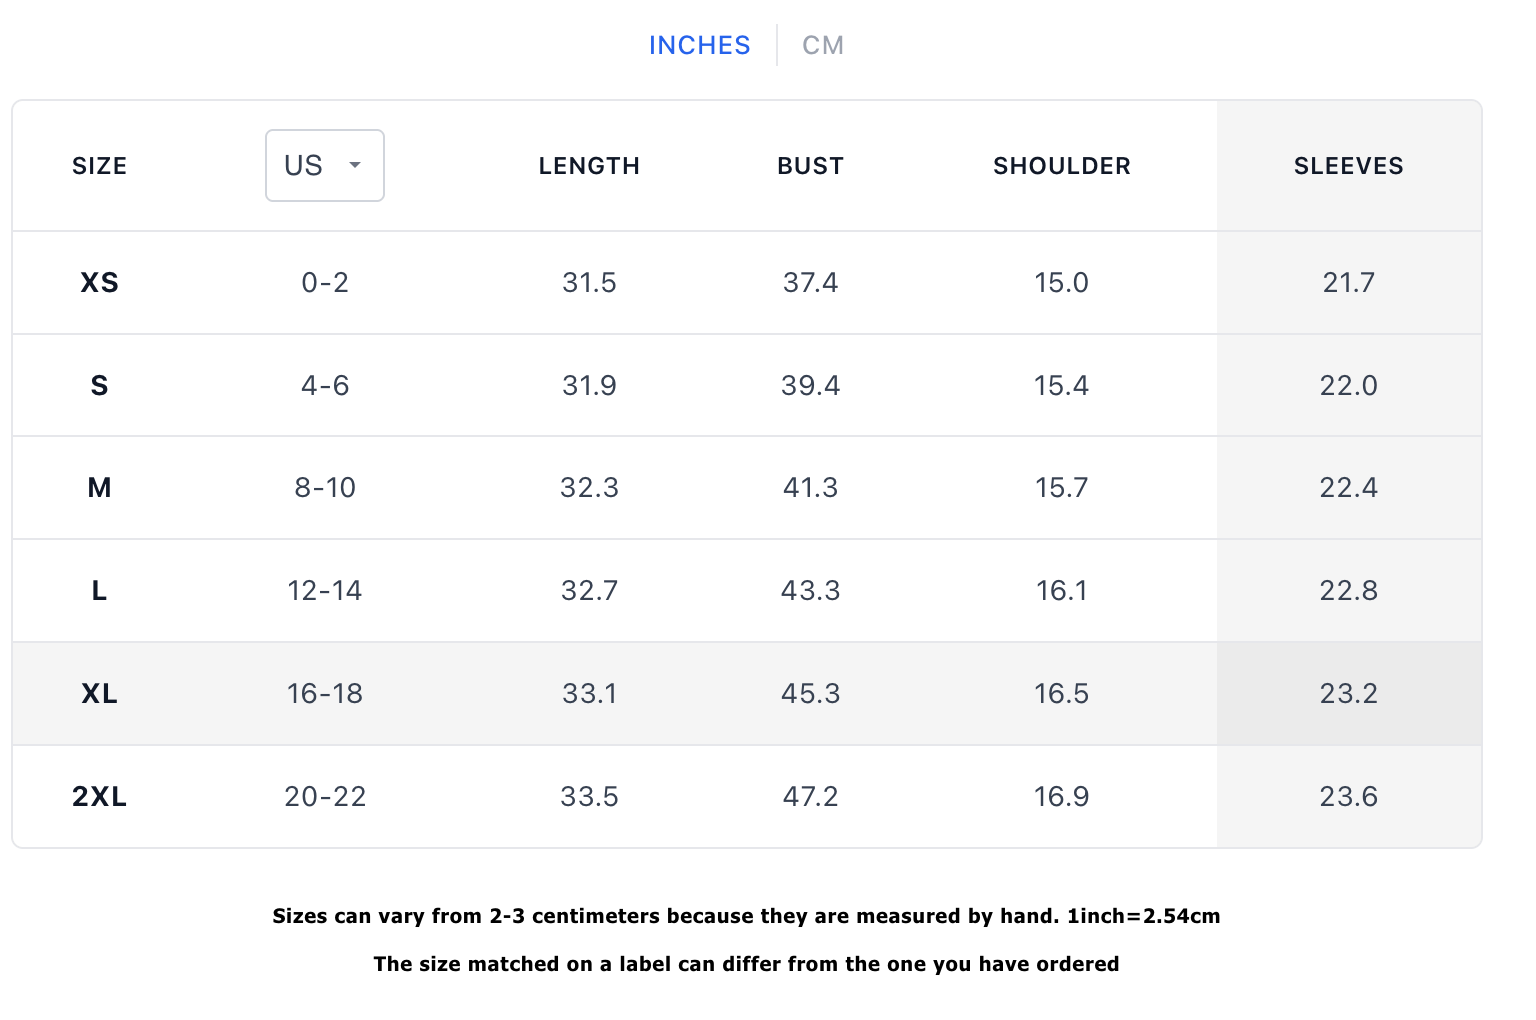
Task: Click the XS length value 31.5
Action: click(589, 283)
